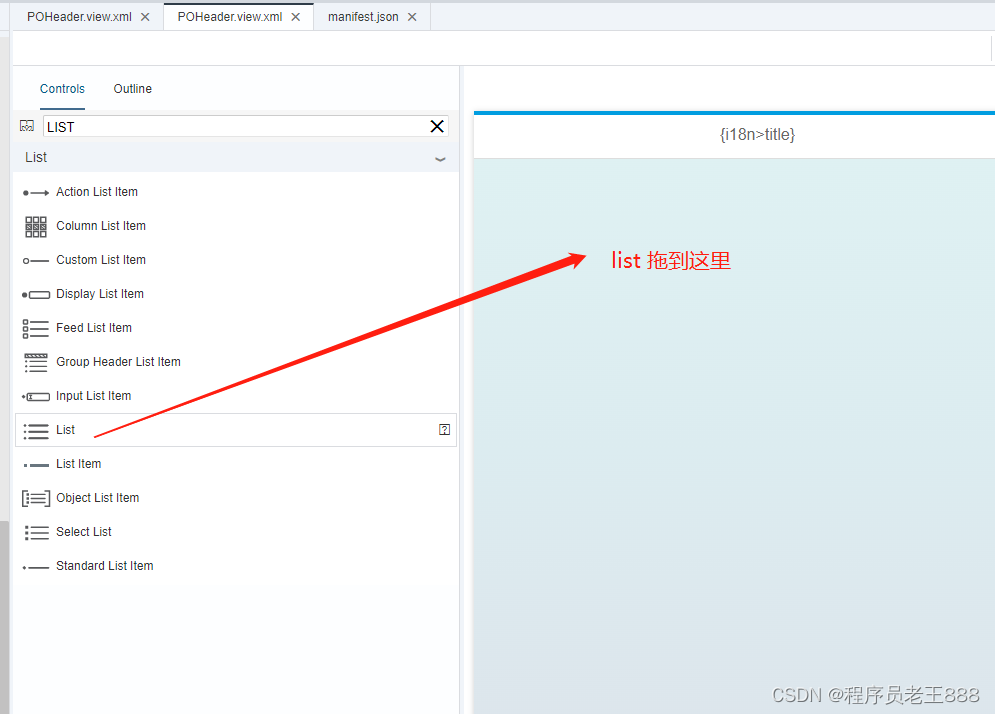Click the 'Input List Item' label
Image resolution: width=995 pixels, height=714 pixels.
point(93,396)
